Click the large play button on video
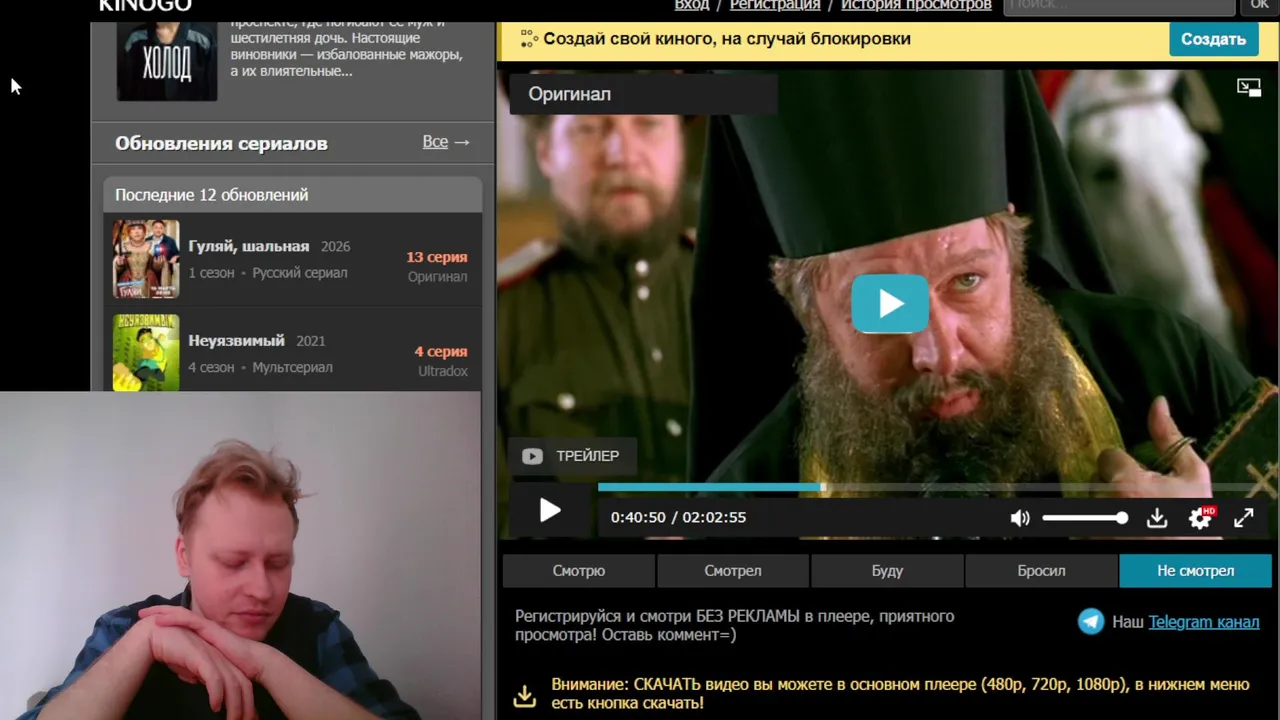The image size is (1280, 720). pos(890,304)
